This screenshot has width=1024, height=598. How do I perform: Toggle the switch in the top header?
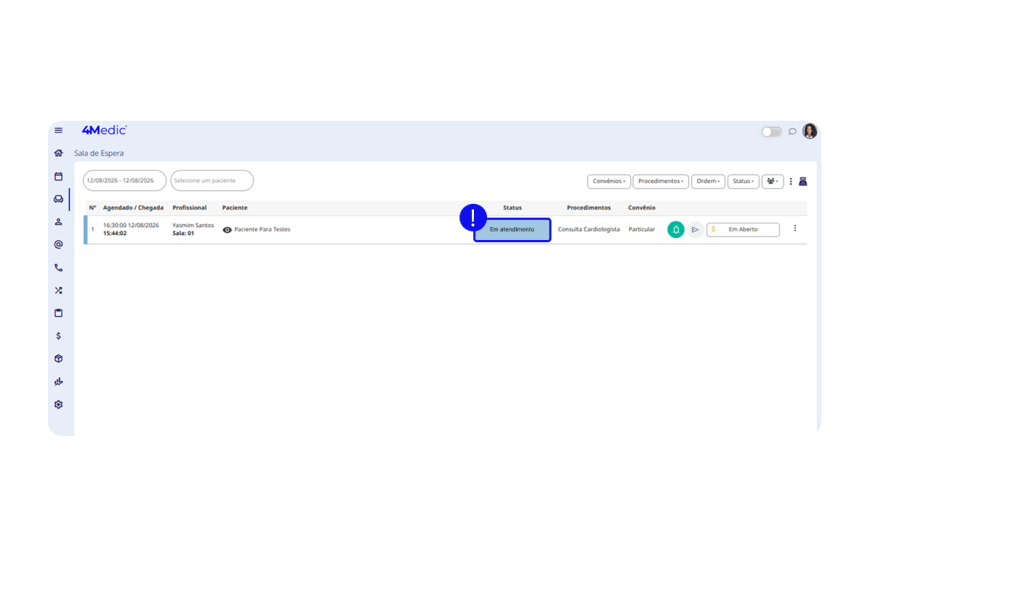[771, 132]
